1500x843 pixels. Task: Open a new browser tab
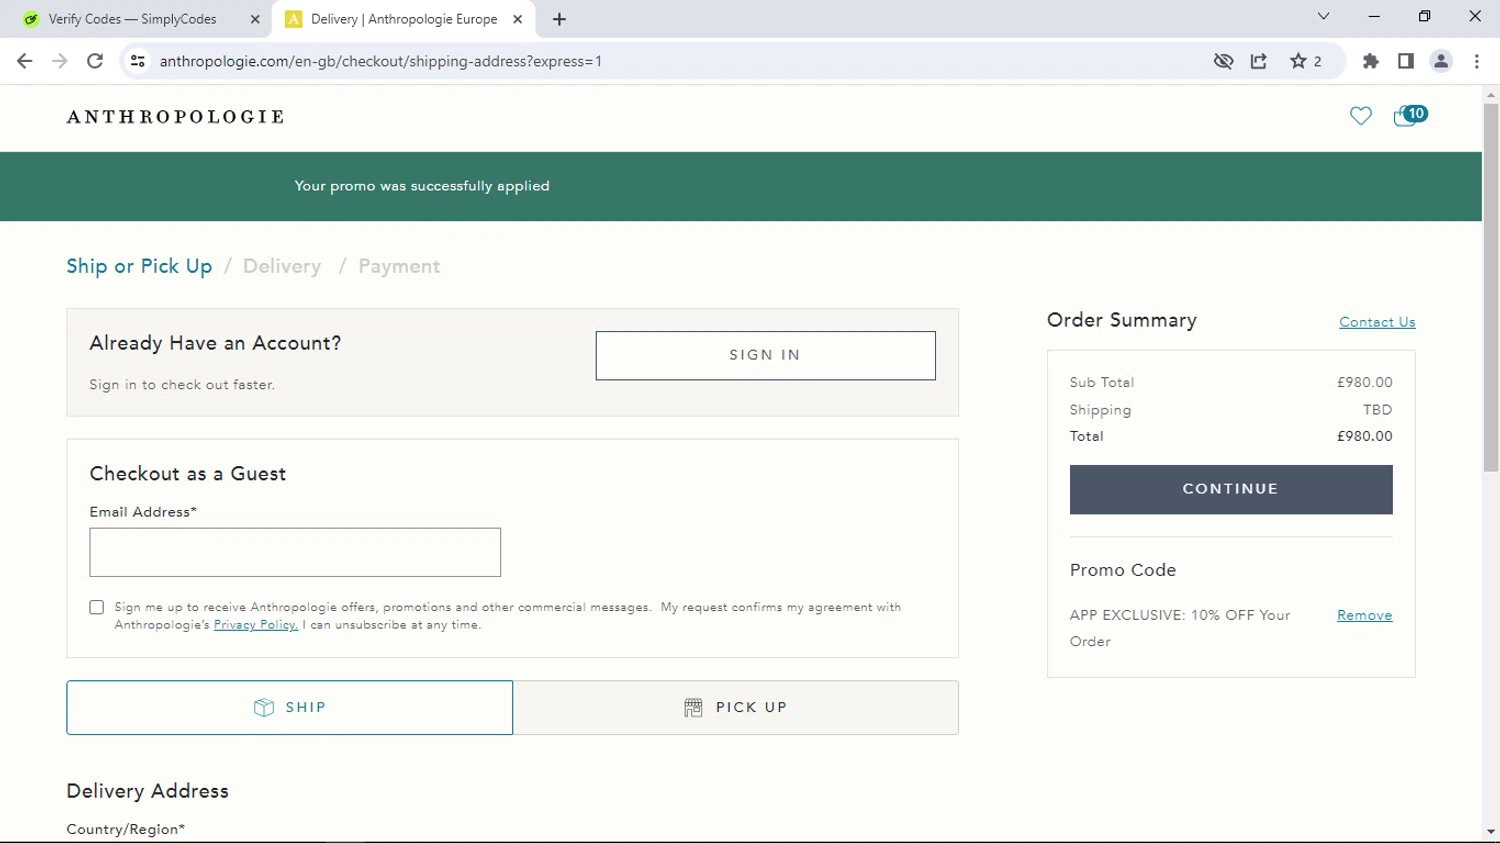pyautogui.click(x=559, y=19)
